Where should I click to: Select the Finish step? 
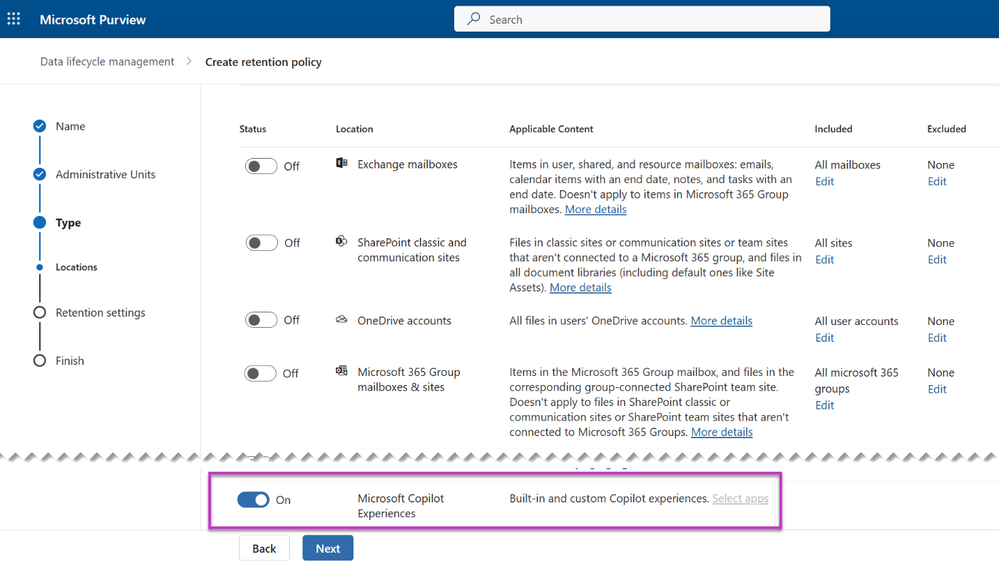click(x=70, y=361)
